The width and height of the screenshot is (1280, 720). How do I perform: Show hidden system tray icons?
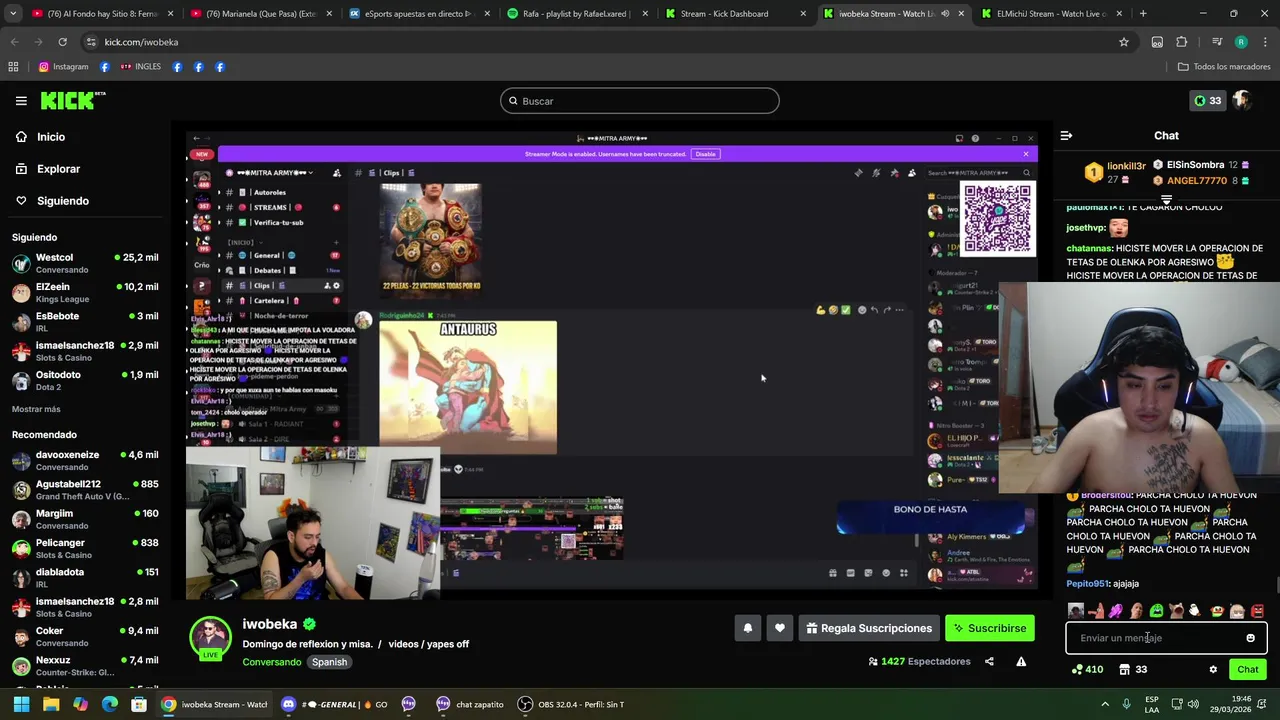(x=1105, y=704)
